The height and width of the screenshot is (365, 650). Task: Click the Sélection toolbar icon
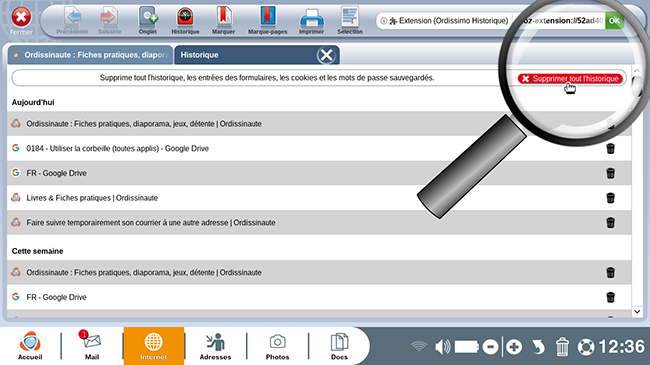(x=350, y=20)
